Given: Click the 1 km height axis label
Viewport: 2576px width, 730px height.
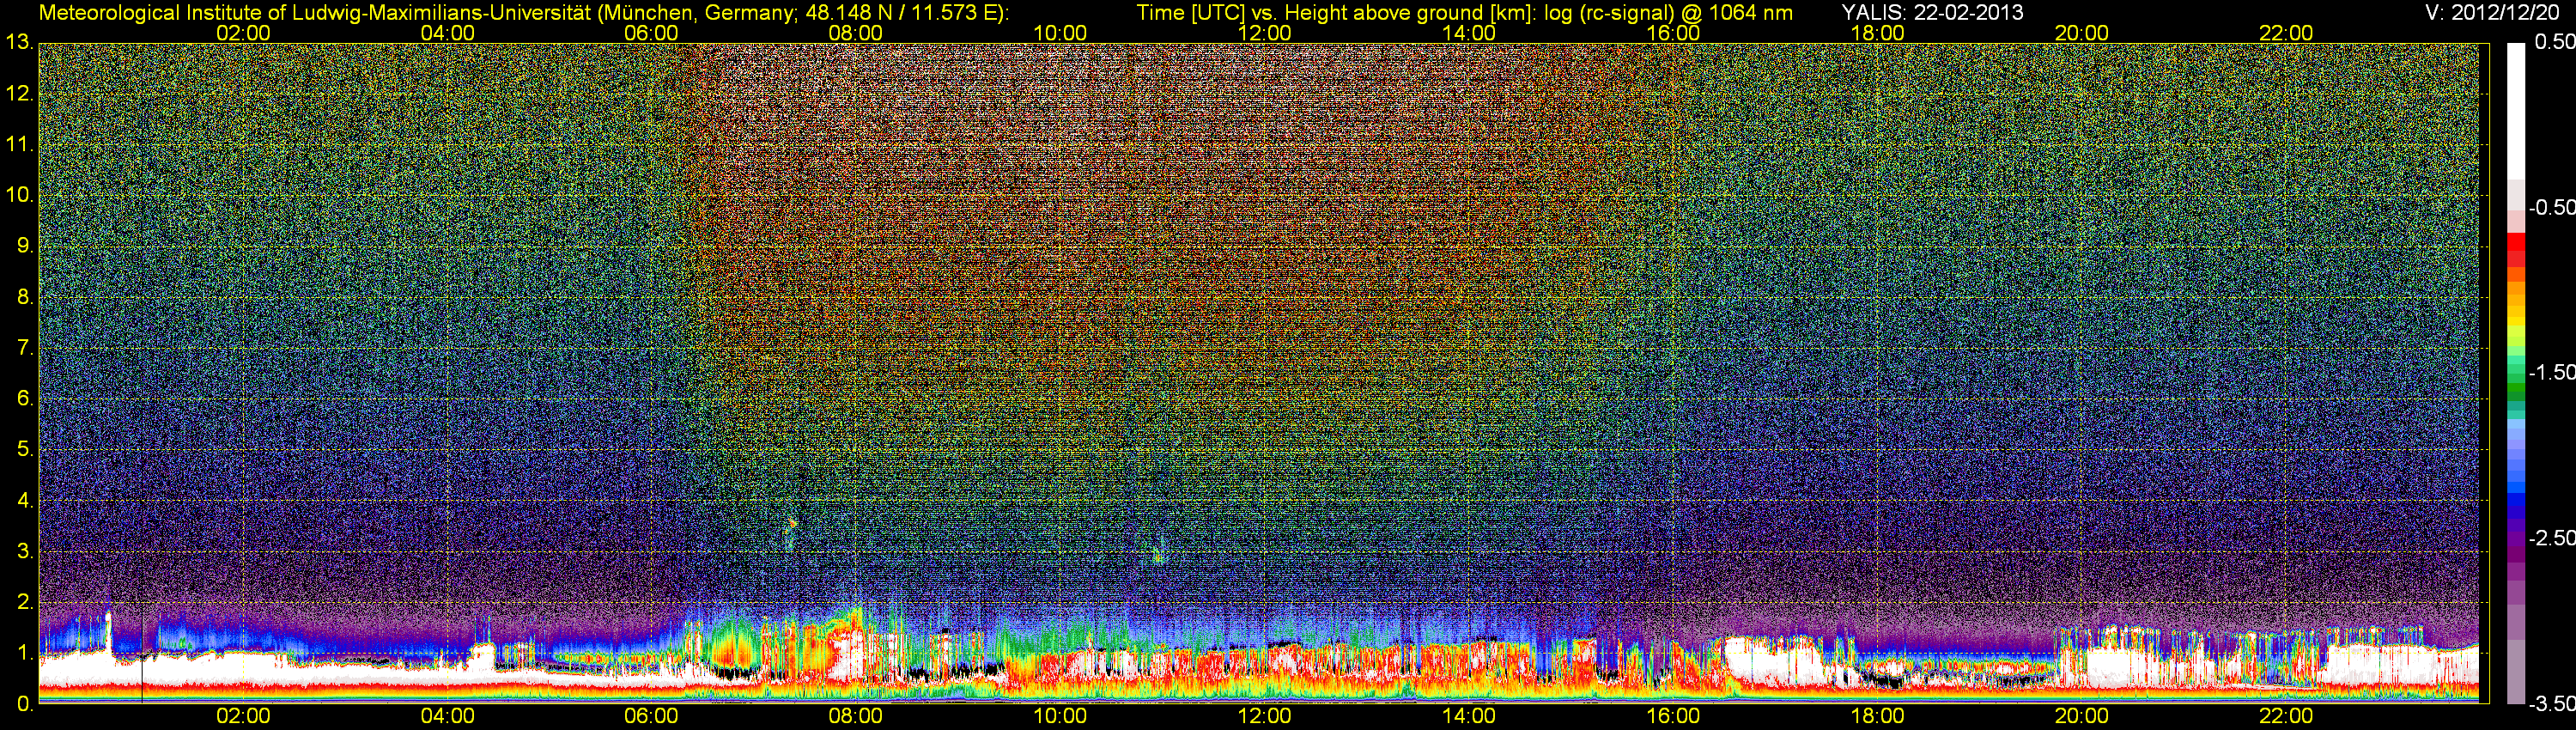Looking at the screenshot, I should pyautogui.click(x=24, y=653).
